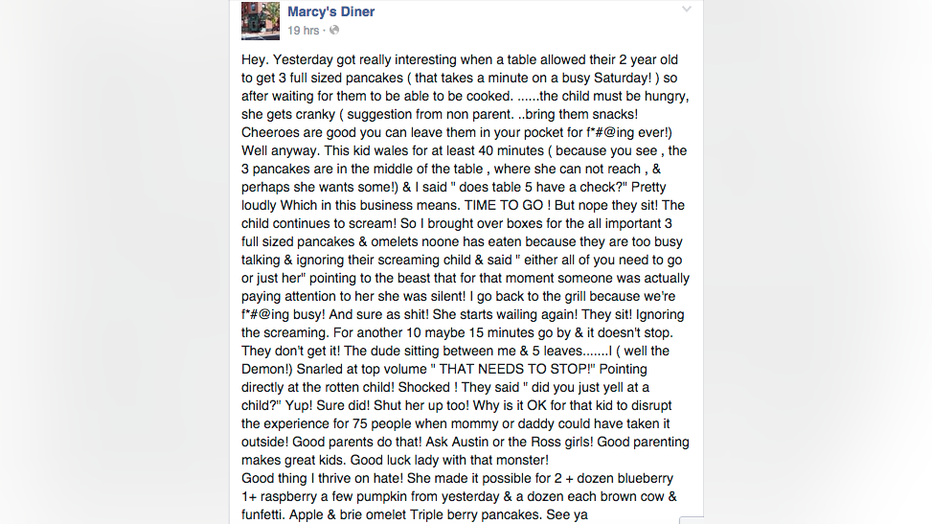Click the phrase "Good luck lady with that monster!"
Image resolution: width=932 pixels, height=524 pixels.
[x=449, y=460]
